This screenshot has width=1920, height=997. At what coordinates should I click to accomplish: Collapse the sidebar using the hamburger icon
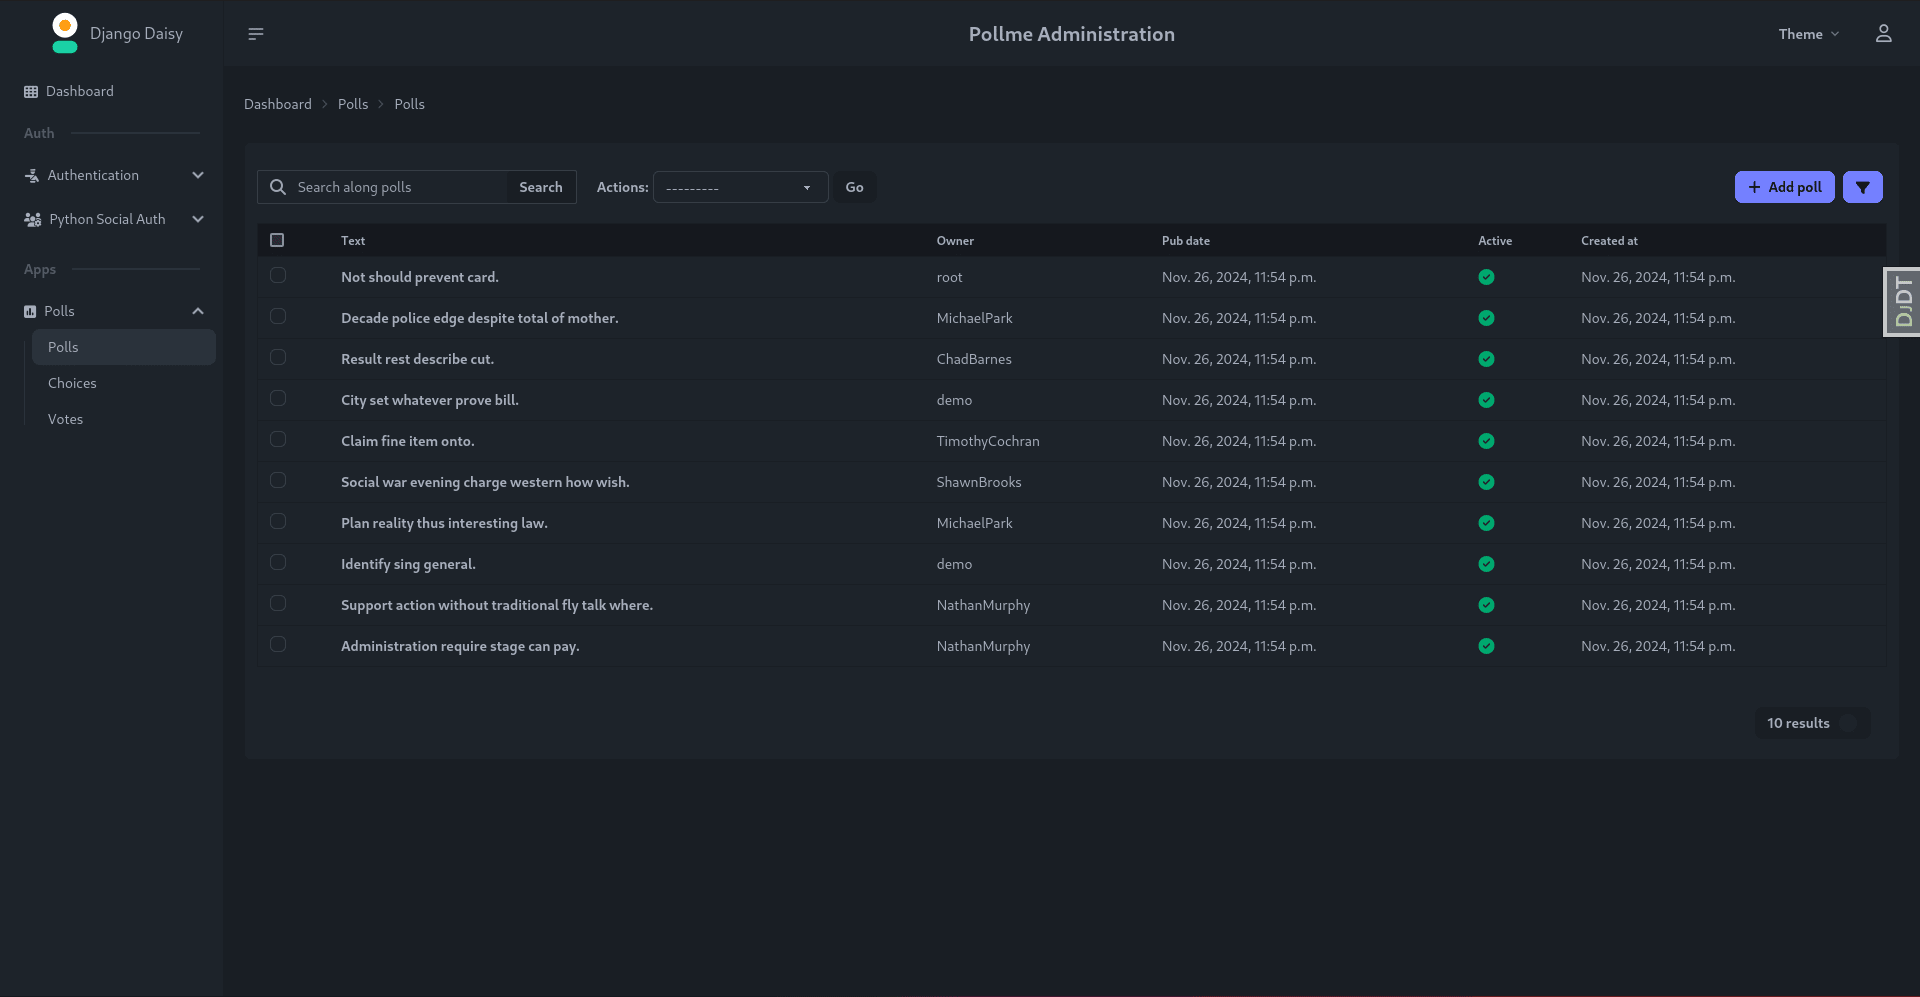click(x=255, y=33)
